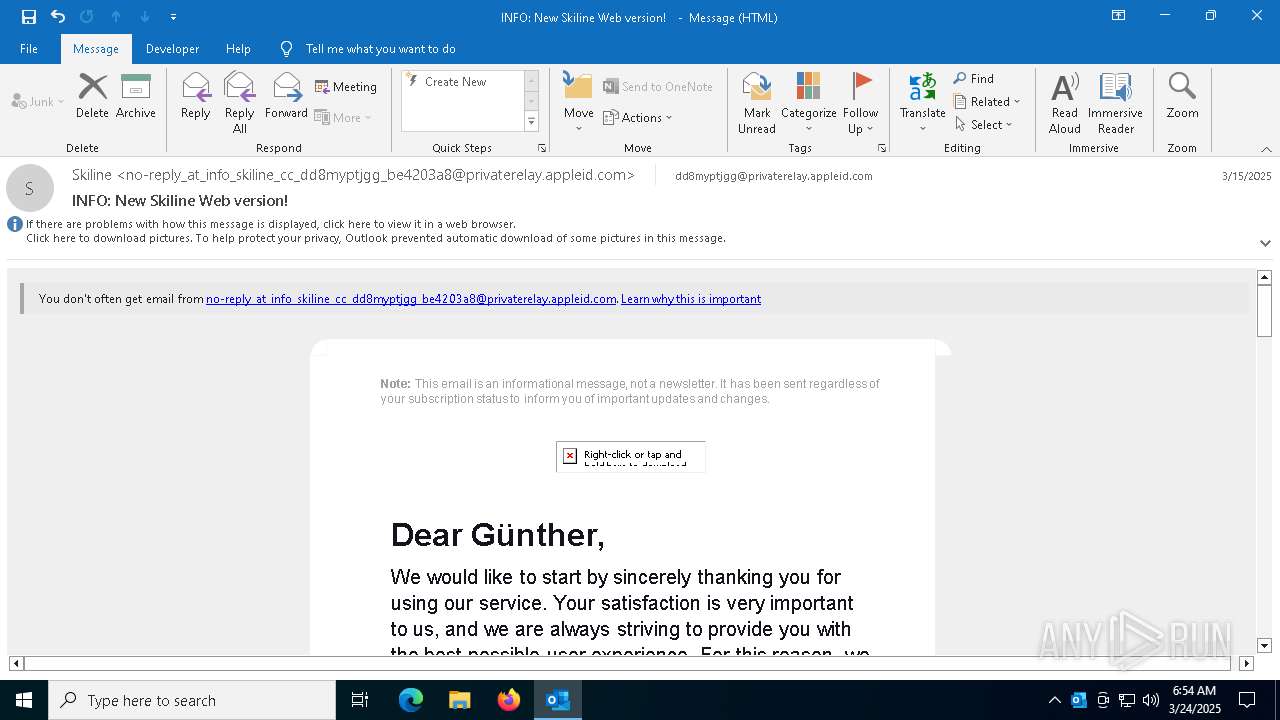Start Read Aloud

[x=1065, y=103]
